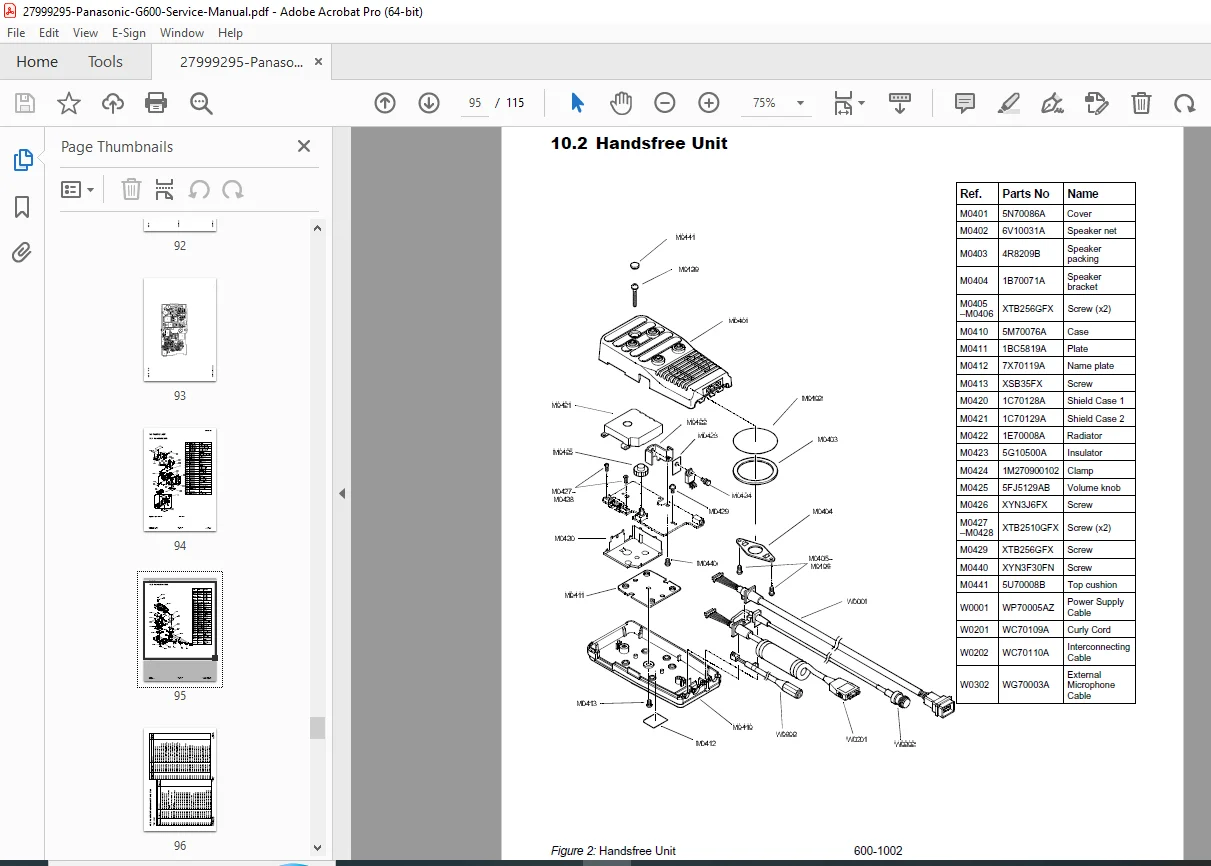Image resolution: width=1211 pixels, height=866 pixels.
Task: Open the Edit menu
Action: click(49, 32)
